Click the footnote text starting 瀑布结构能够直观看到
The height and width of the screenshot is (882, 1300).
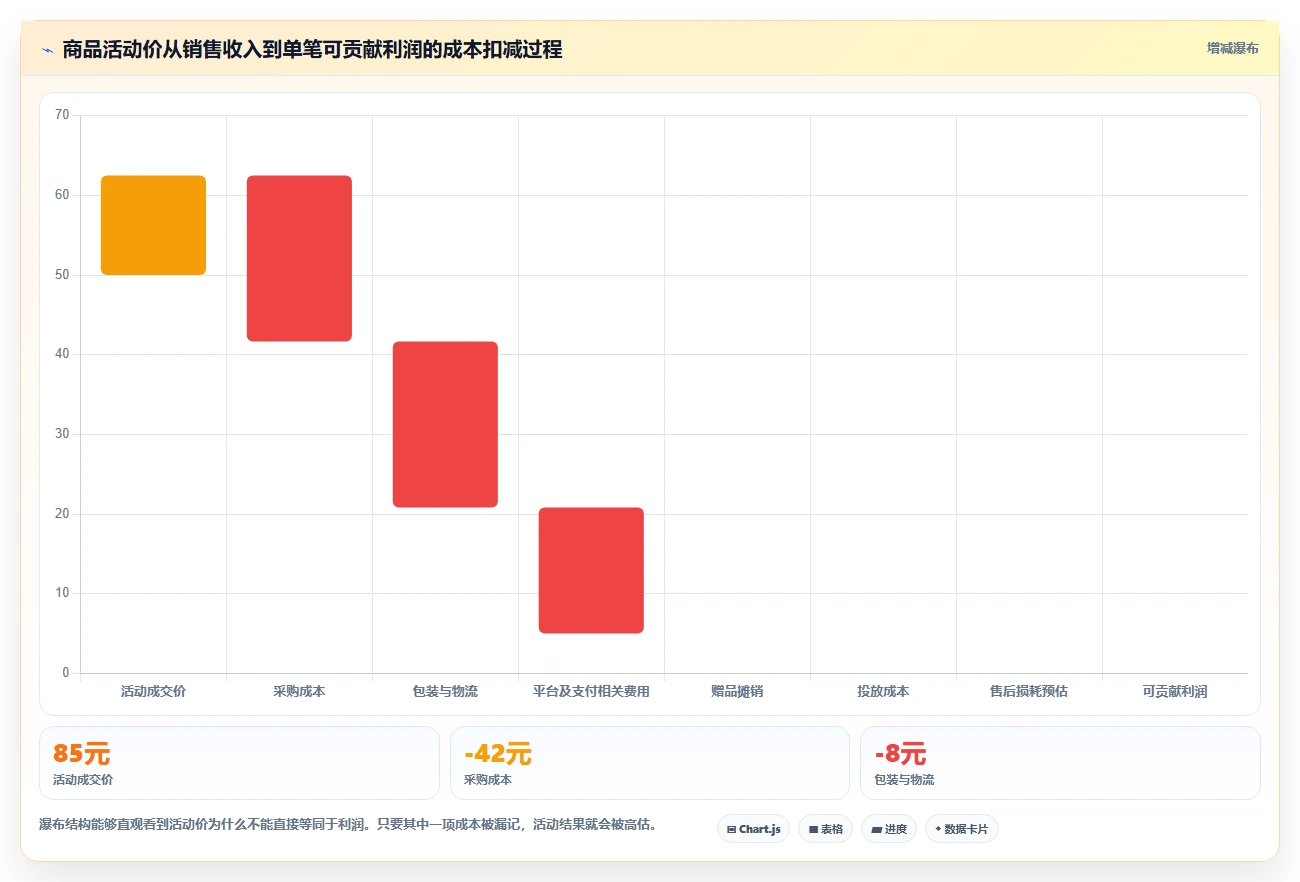(x=348, y=825)
